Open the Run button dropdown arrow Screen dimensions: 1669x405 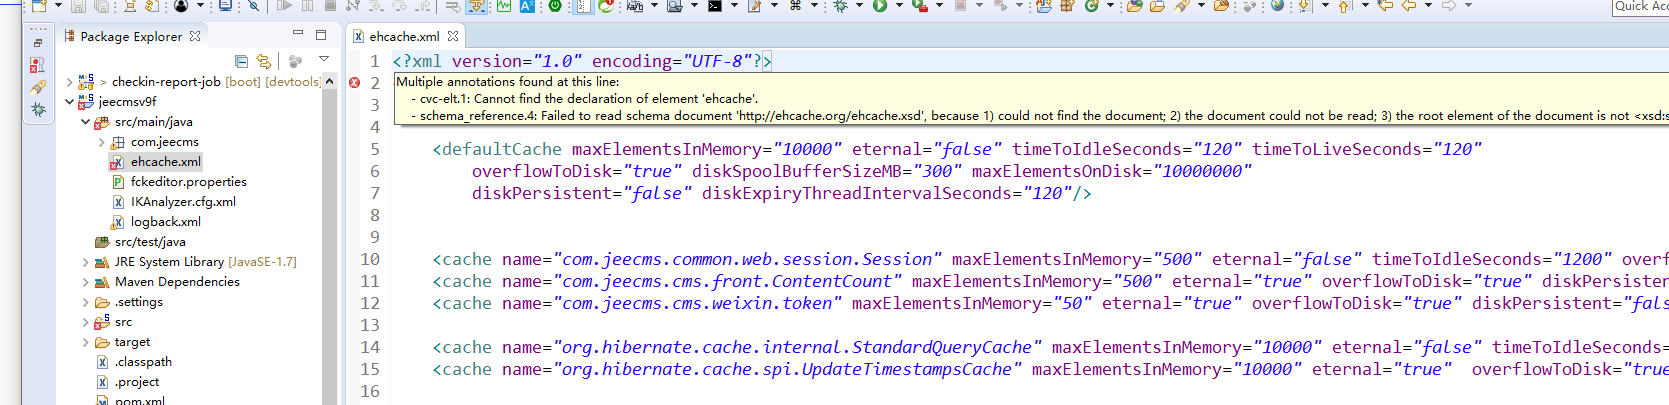[899, 7]
